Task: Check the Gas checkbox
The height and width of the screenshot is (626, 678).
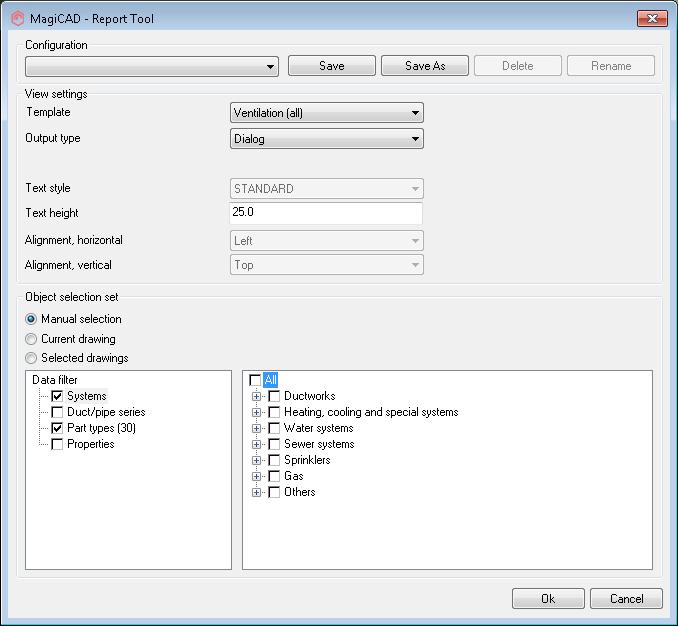Action: (274, 476)
